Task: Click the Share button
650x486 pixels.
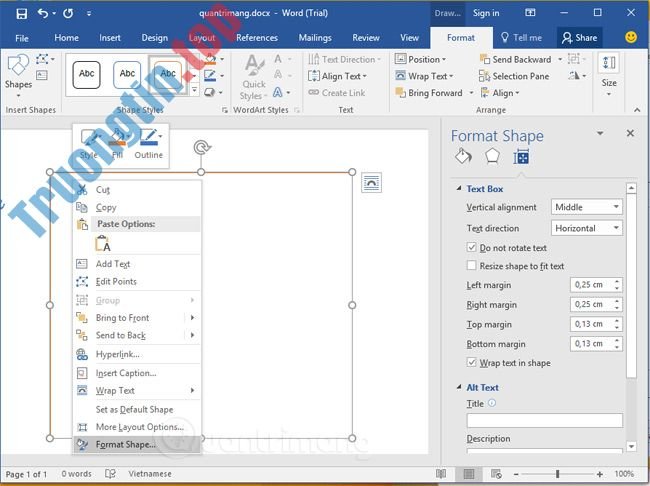Action: tap(580, 38)
